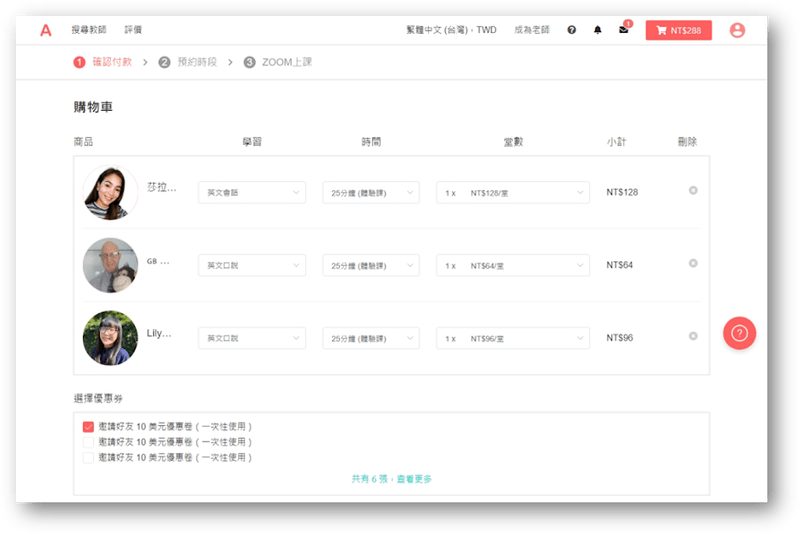Image resolution: width=800 pixels, height=535 pixels.
Task: Open the help question mark icon in header
Action: tap(572, 30)
